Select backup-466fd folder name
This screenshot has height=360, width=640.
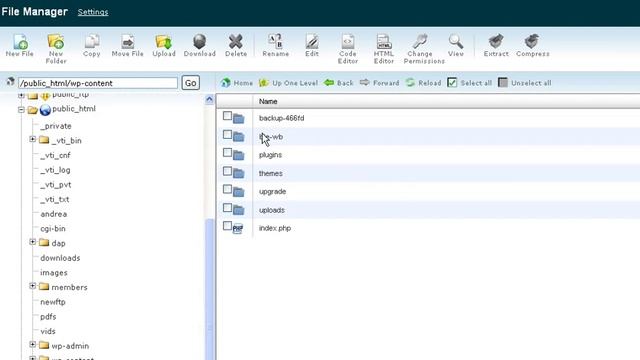(x=282, y=118)
